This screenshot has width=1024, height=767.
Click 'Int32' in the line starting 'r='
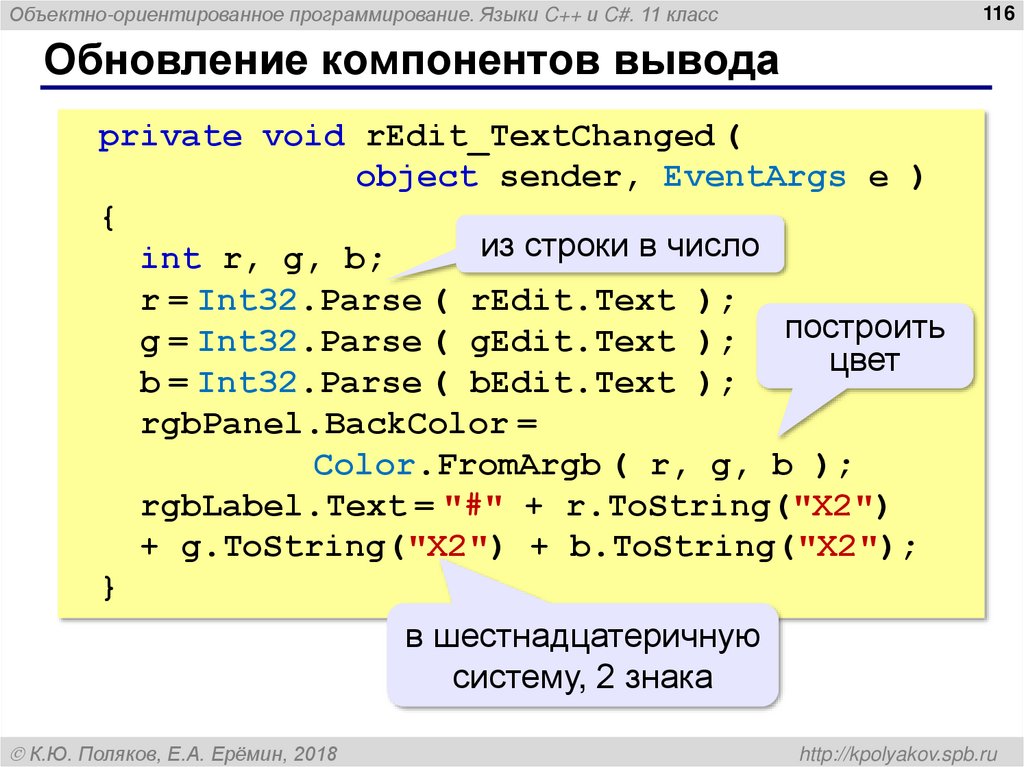(x=248, y=301)
